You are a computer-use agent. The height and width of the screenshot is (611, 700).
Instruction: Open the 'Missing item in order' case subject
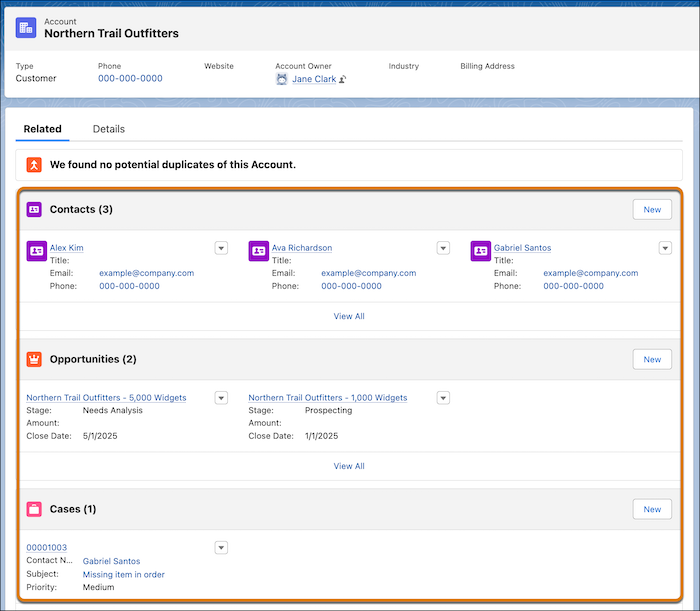coord(124,575)
